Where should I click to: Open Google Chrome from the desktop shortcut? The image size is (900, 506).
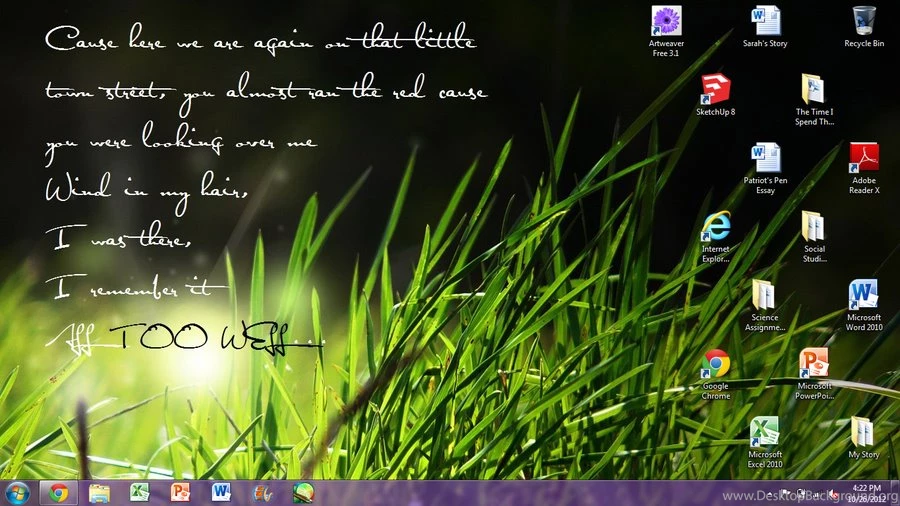tap(715, 363)
